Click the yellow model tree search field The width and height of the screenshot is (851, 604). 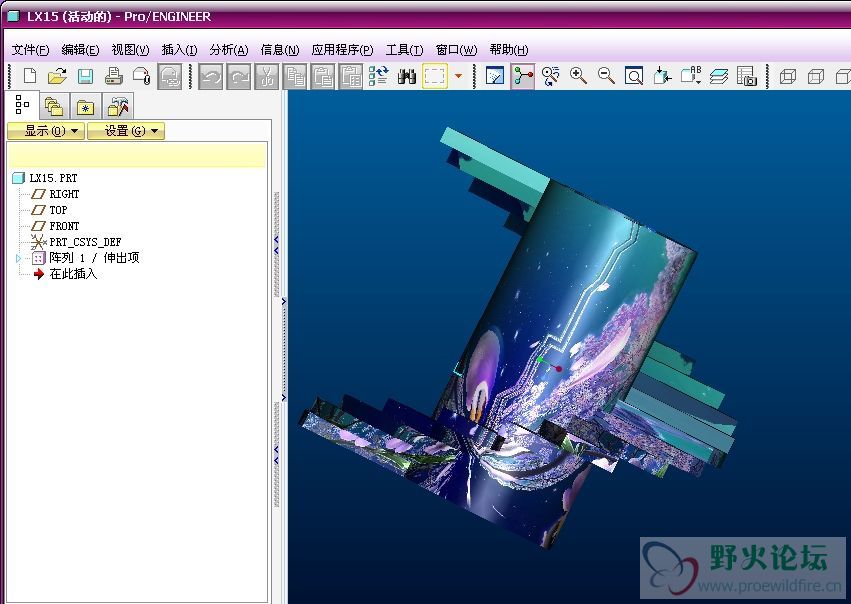click(x=137, y=155)
